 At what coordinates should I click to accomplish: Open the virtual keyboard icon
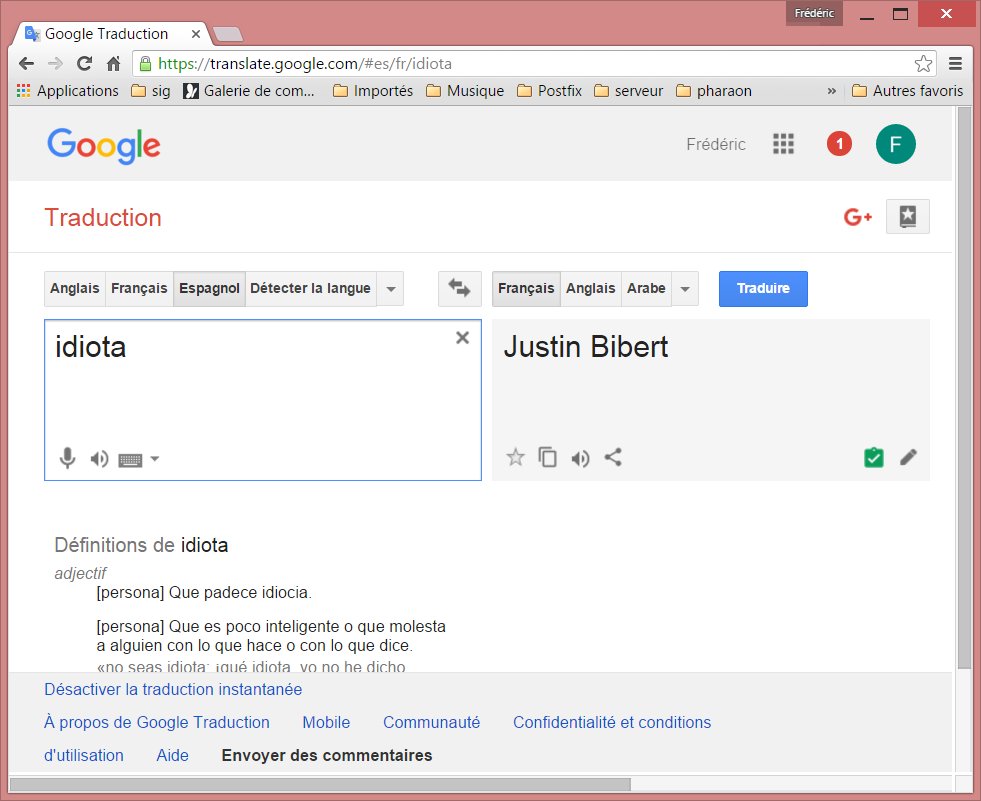(131, 461)
